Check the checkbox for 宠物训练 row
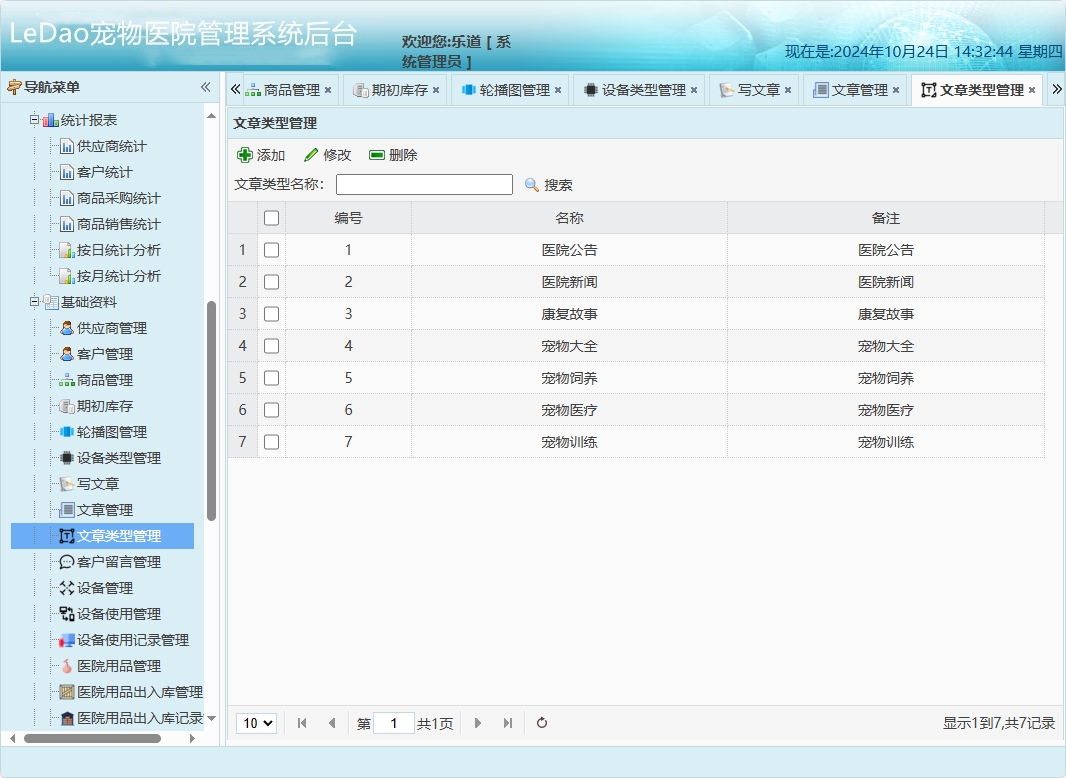Screen dimensions: 1066x778 pos(271,441)
